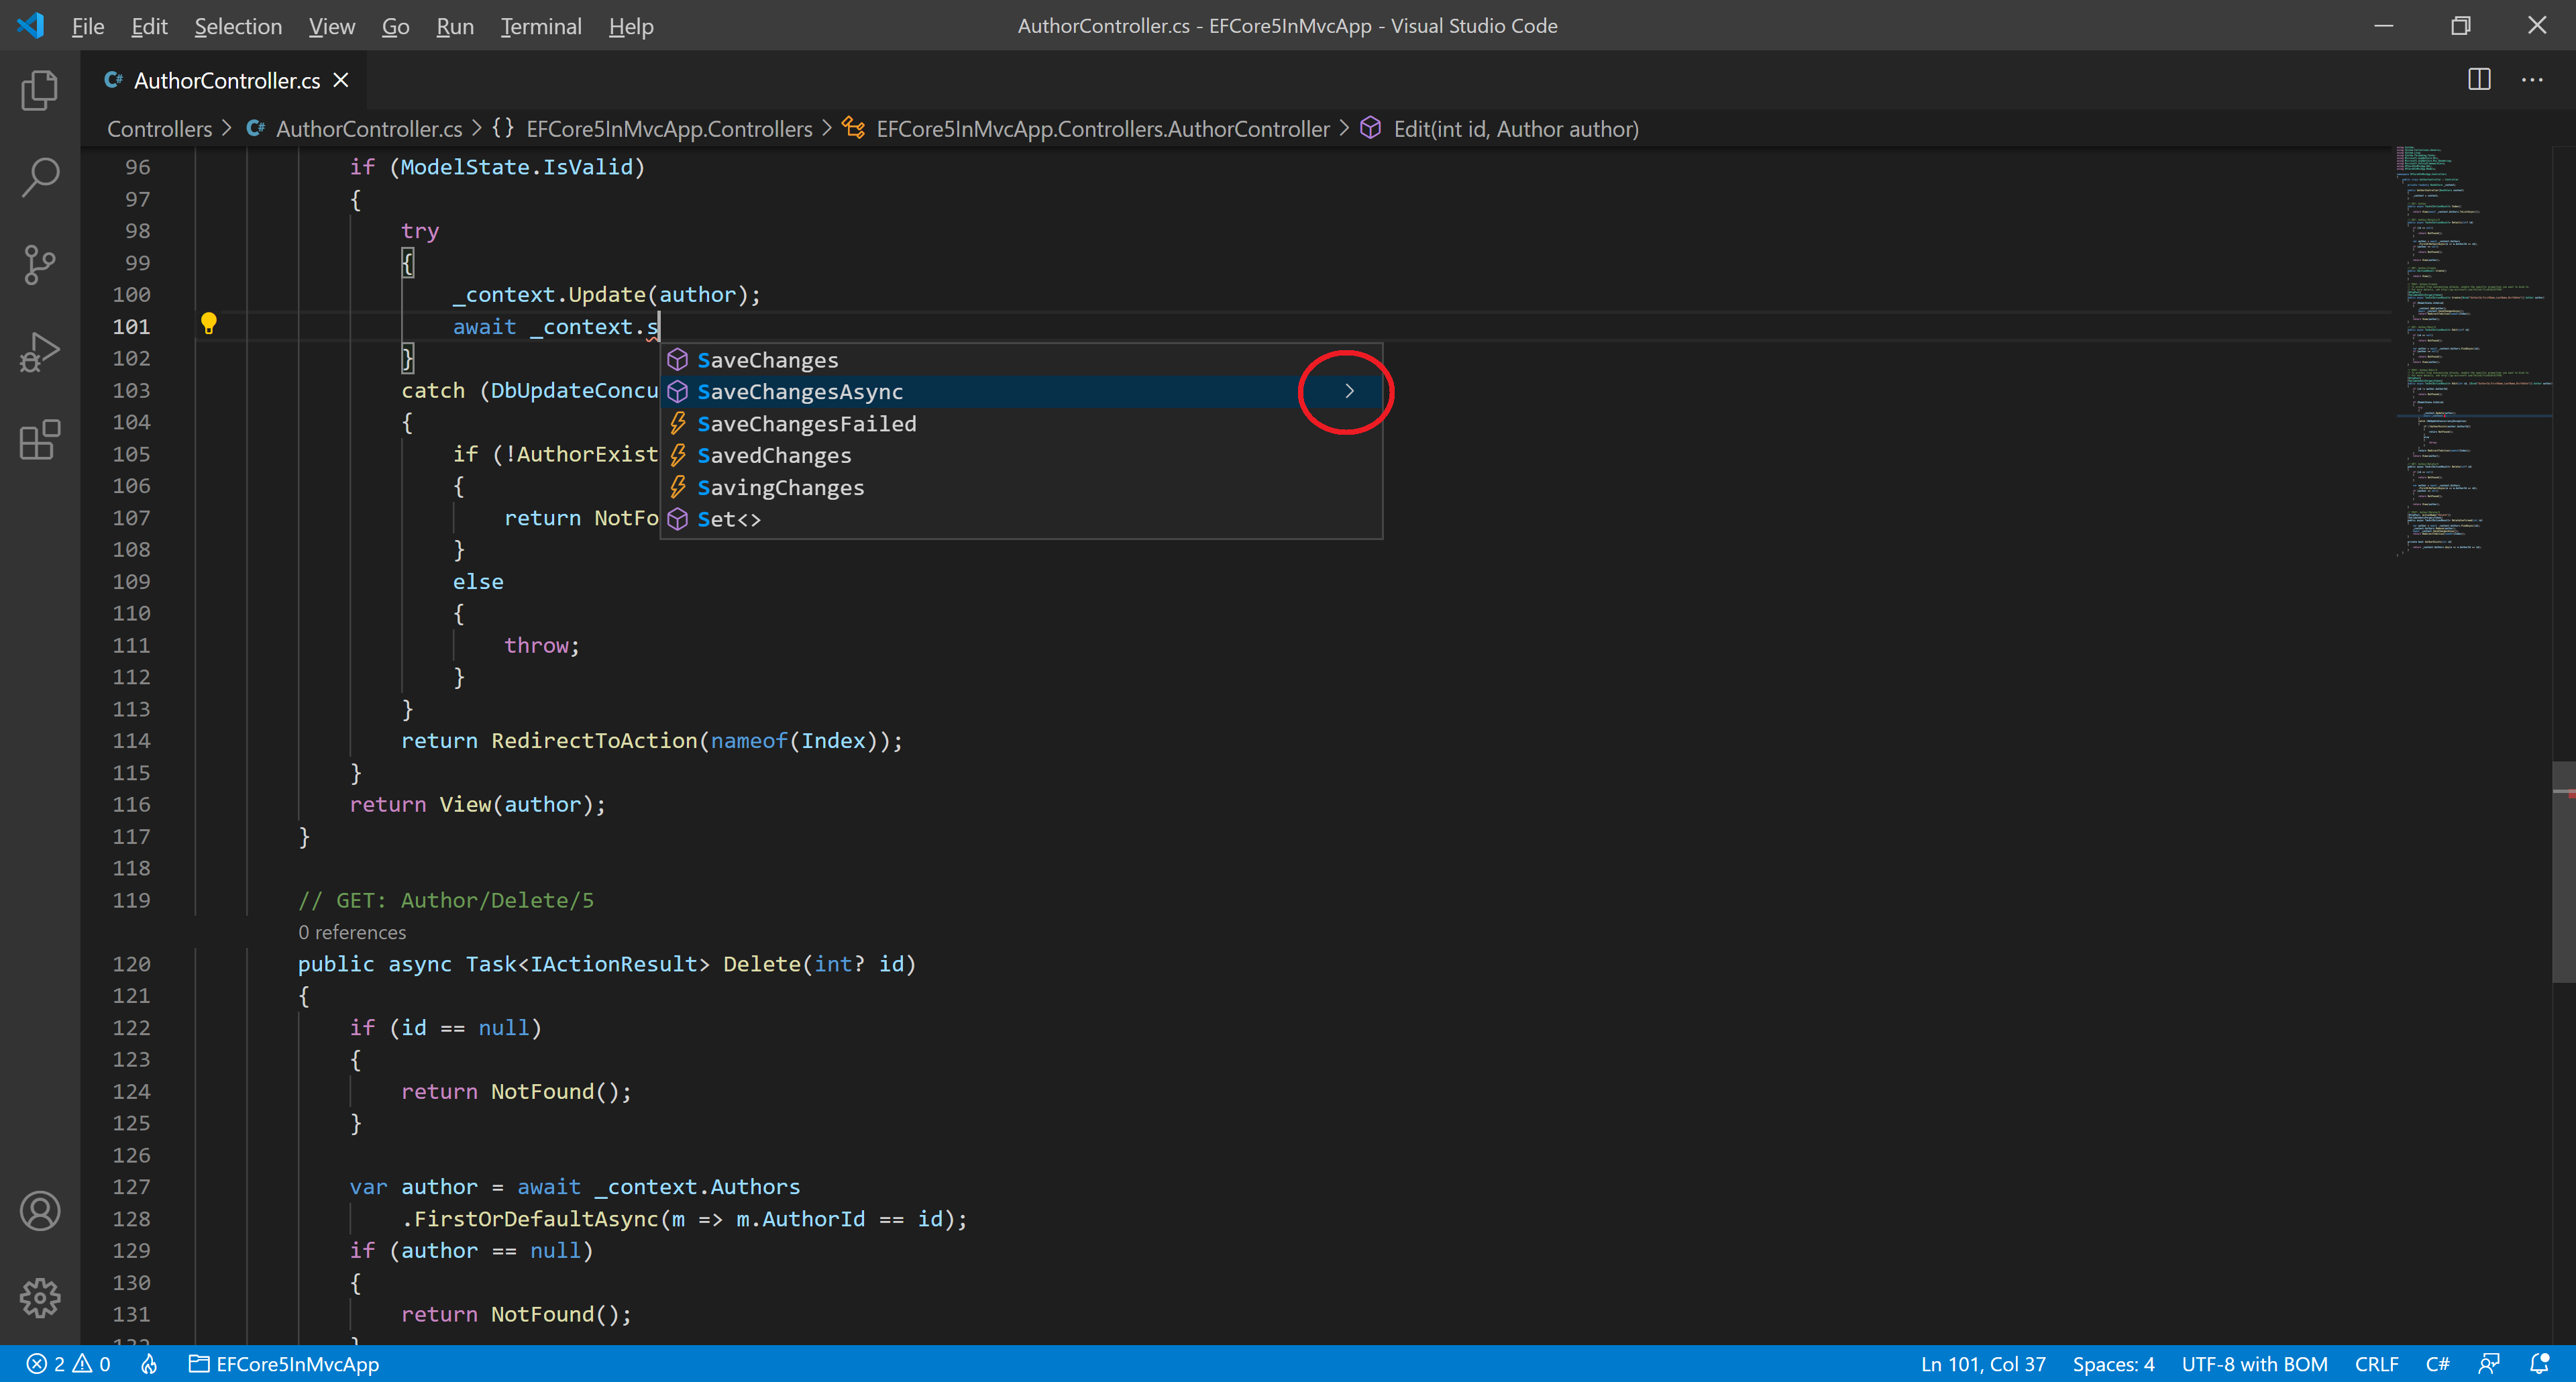This screenshot has width=2576, height=1382.
Task: Expand details arrow for SaveChangesAsync suggestion
Action: (1348, 391)
